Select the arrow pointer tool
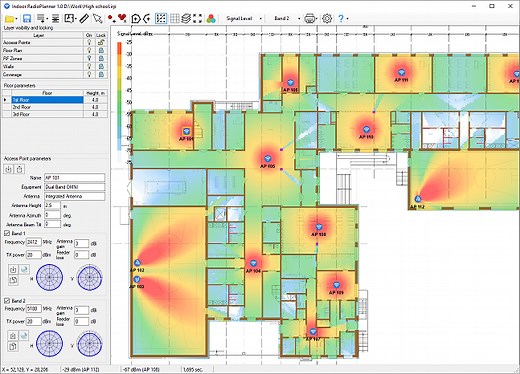Viewport: 520px width, 374px height. point(97,19)
